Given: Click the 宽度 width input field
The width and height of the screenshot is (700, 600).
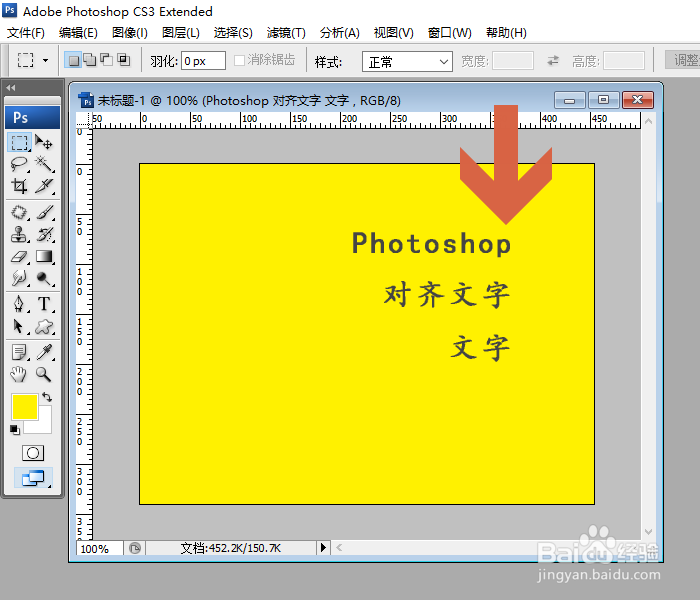Looking at the screenshot, I should pos(513,61).
